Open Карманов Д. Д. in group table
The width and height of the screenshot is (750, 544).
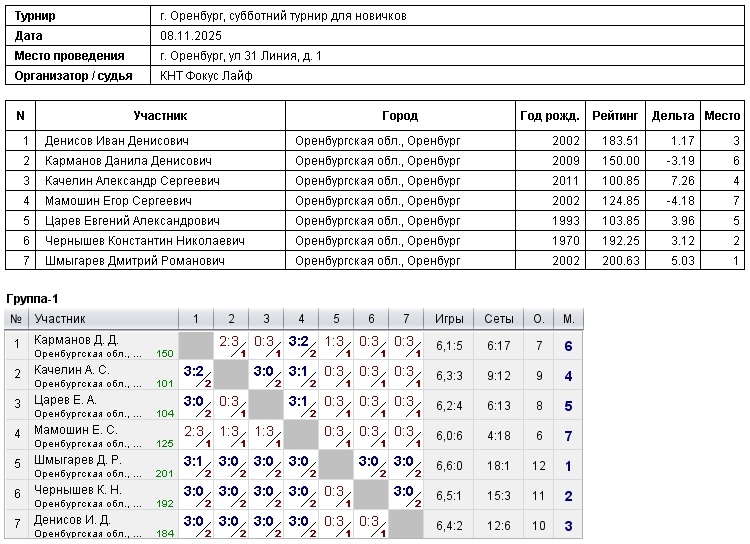[76, 340]
